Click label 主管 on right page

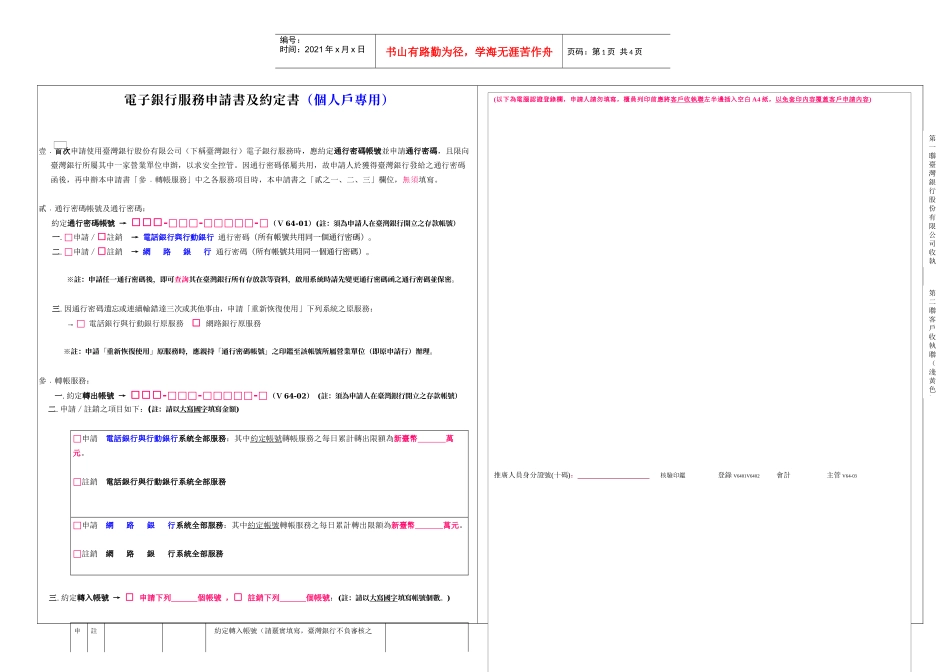point(834,476)
